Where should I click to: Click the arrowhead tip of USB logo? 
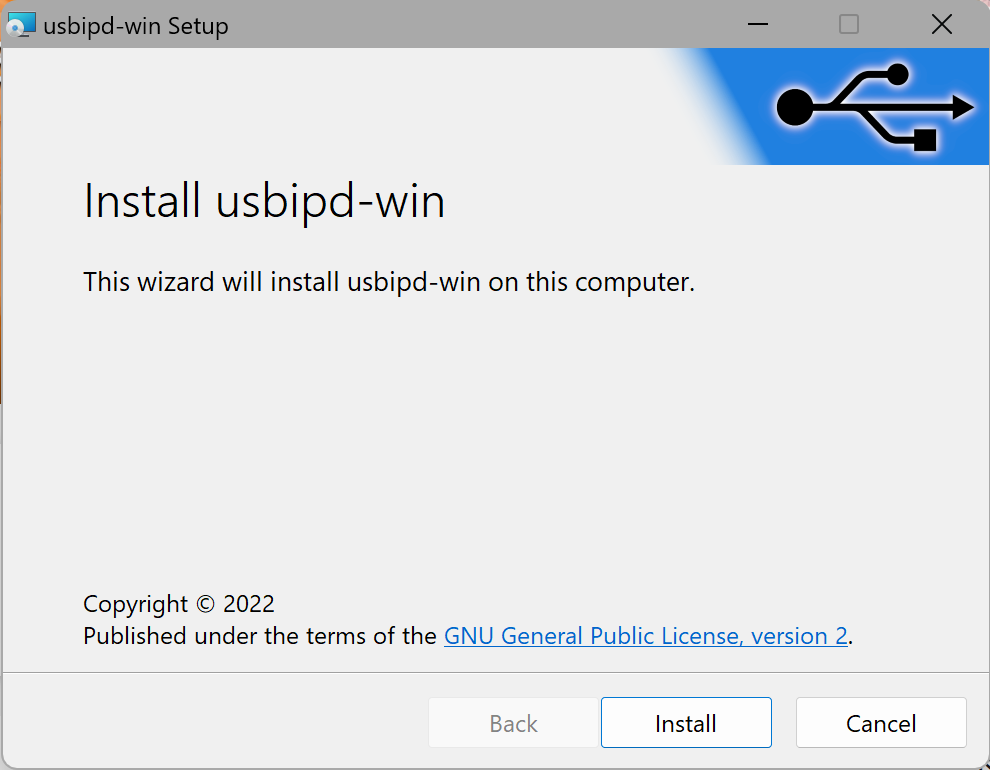pos(964,107)
